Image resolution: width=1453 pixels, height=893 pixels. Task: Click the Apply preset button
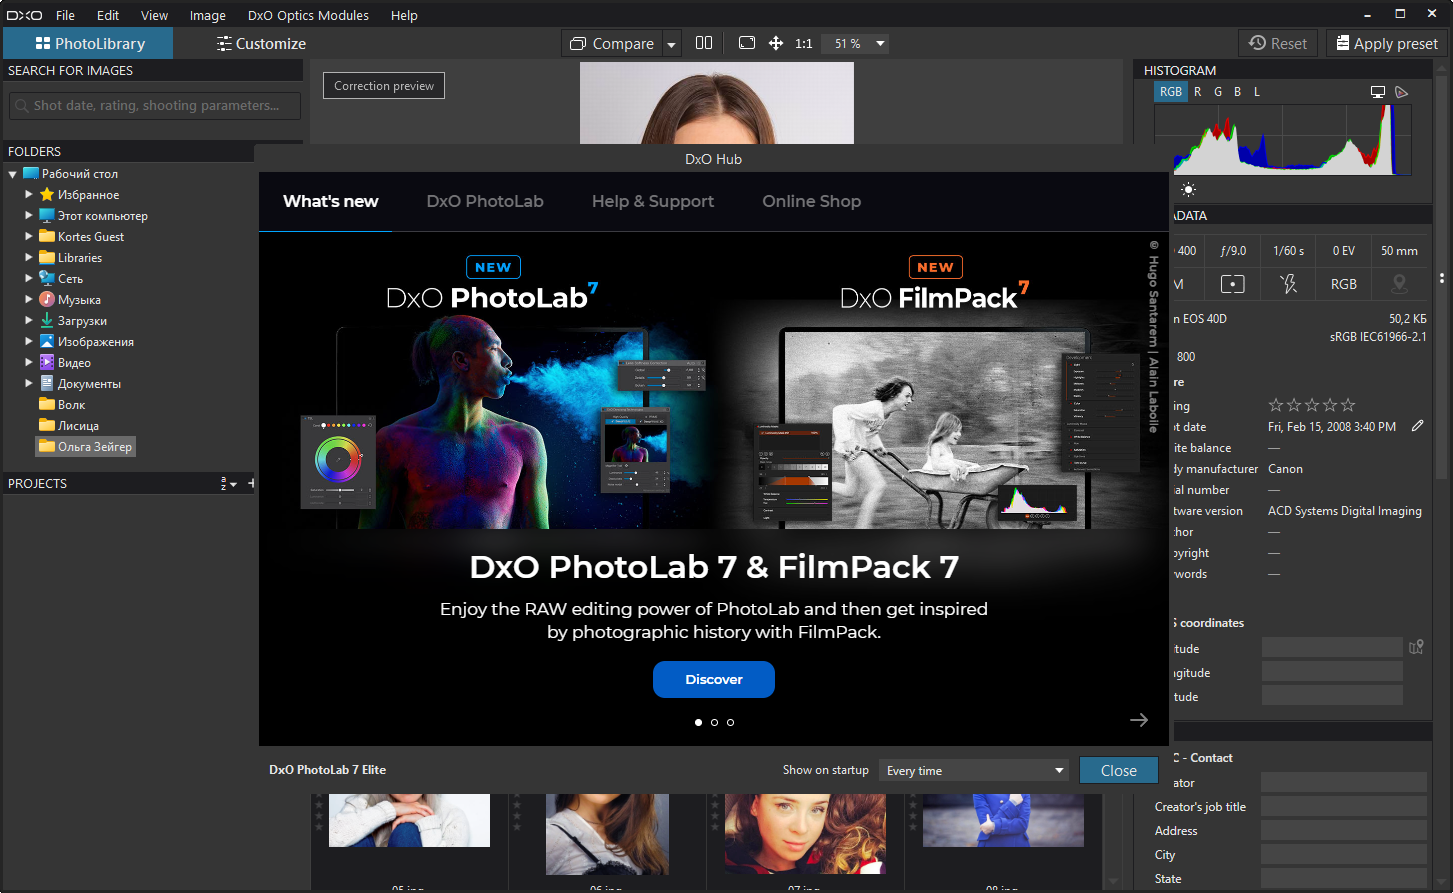[1387, 43]
